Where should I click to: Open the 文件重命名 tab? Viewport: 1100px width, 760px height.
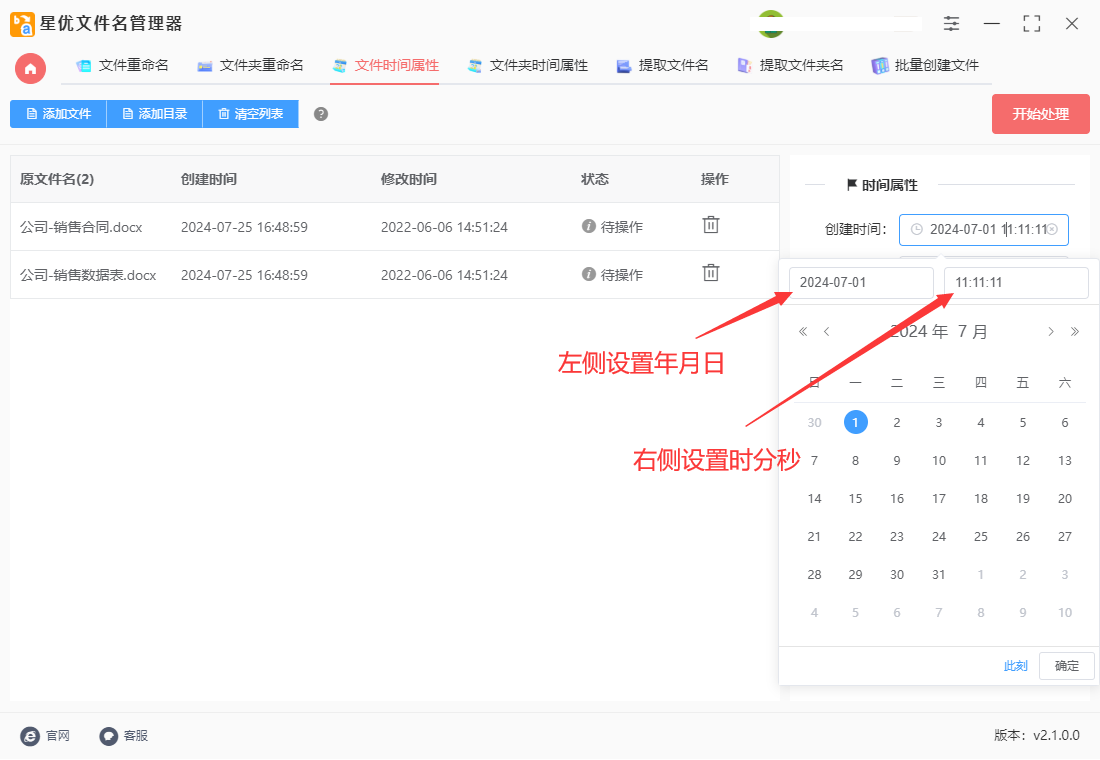coord(123,66)
